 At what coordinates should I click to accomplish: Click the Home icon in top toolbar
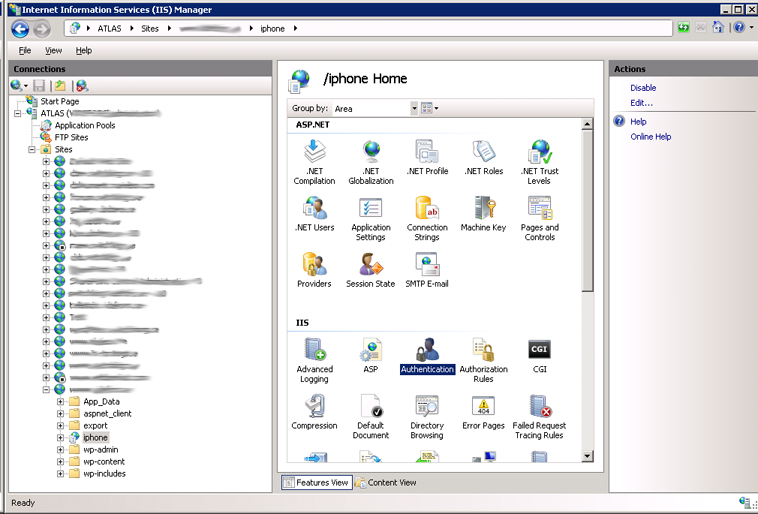click(718, 28)
